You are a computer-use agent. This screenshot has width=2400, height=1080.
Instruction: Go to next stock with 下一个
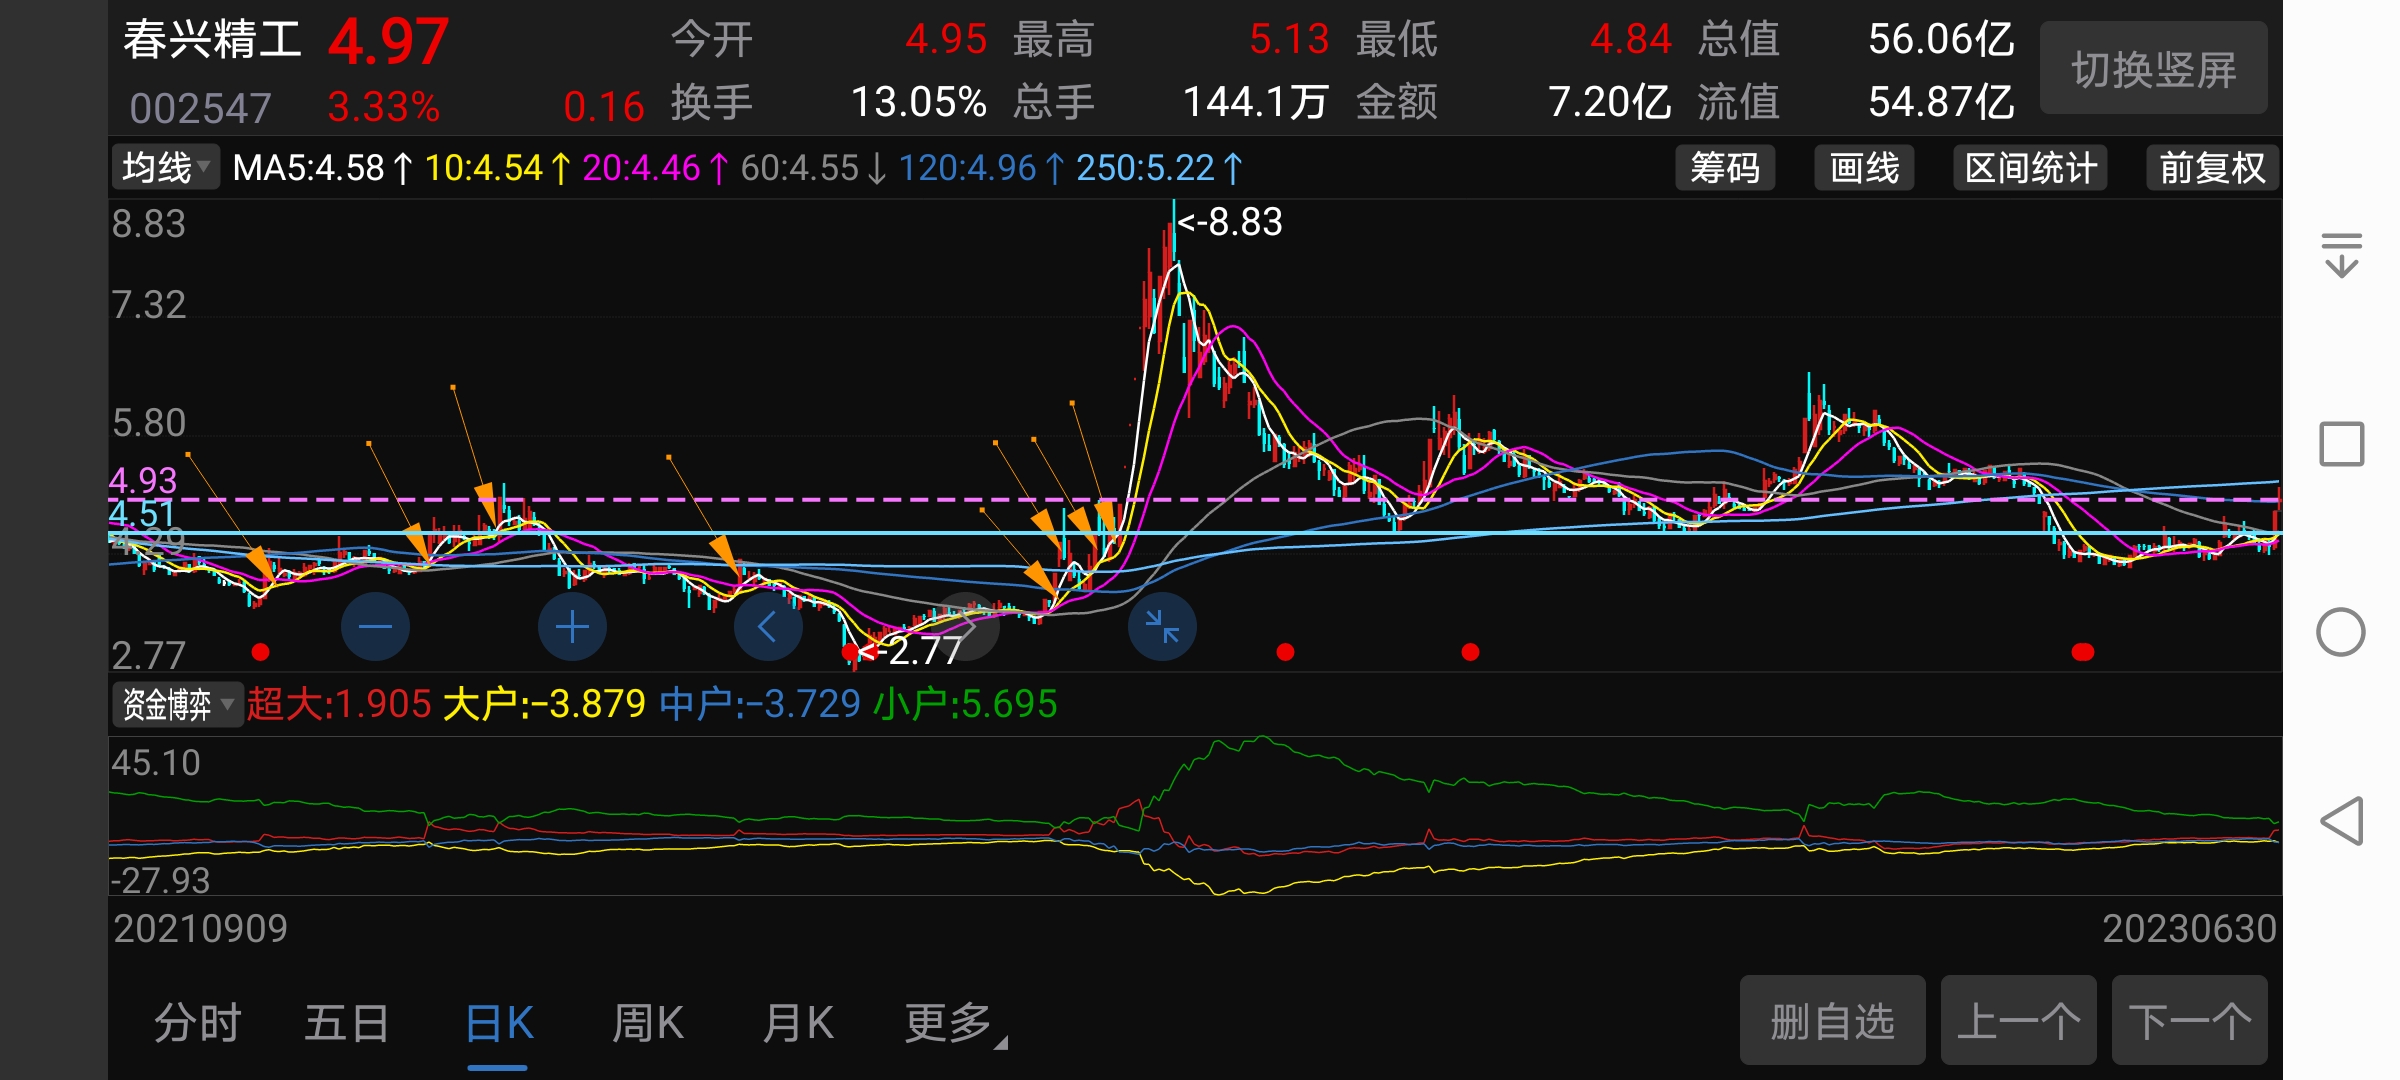(2189, 1022)
